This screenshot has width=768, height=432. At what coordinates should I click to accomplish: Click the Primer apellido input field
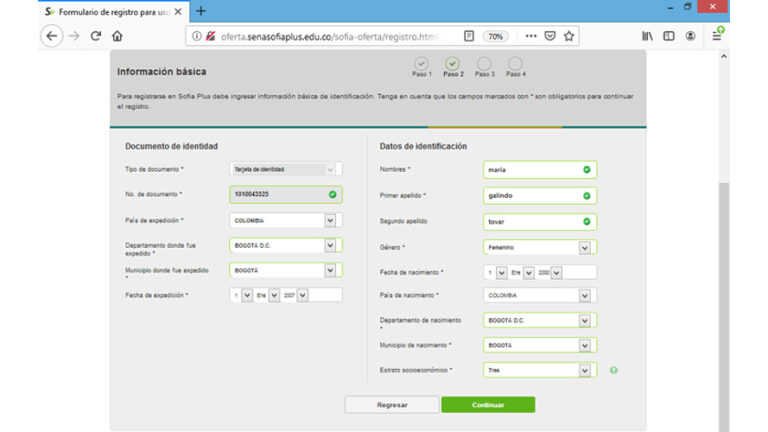click(x=531, y=195)
